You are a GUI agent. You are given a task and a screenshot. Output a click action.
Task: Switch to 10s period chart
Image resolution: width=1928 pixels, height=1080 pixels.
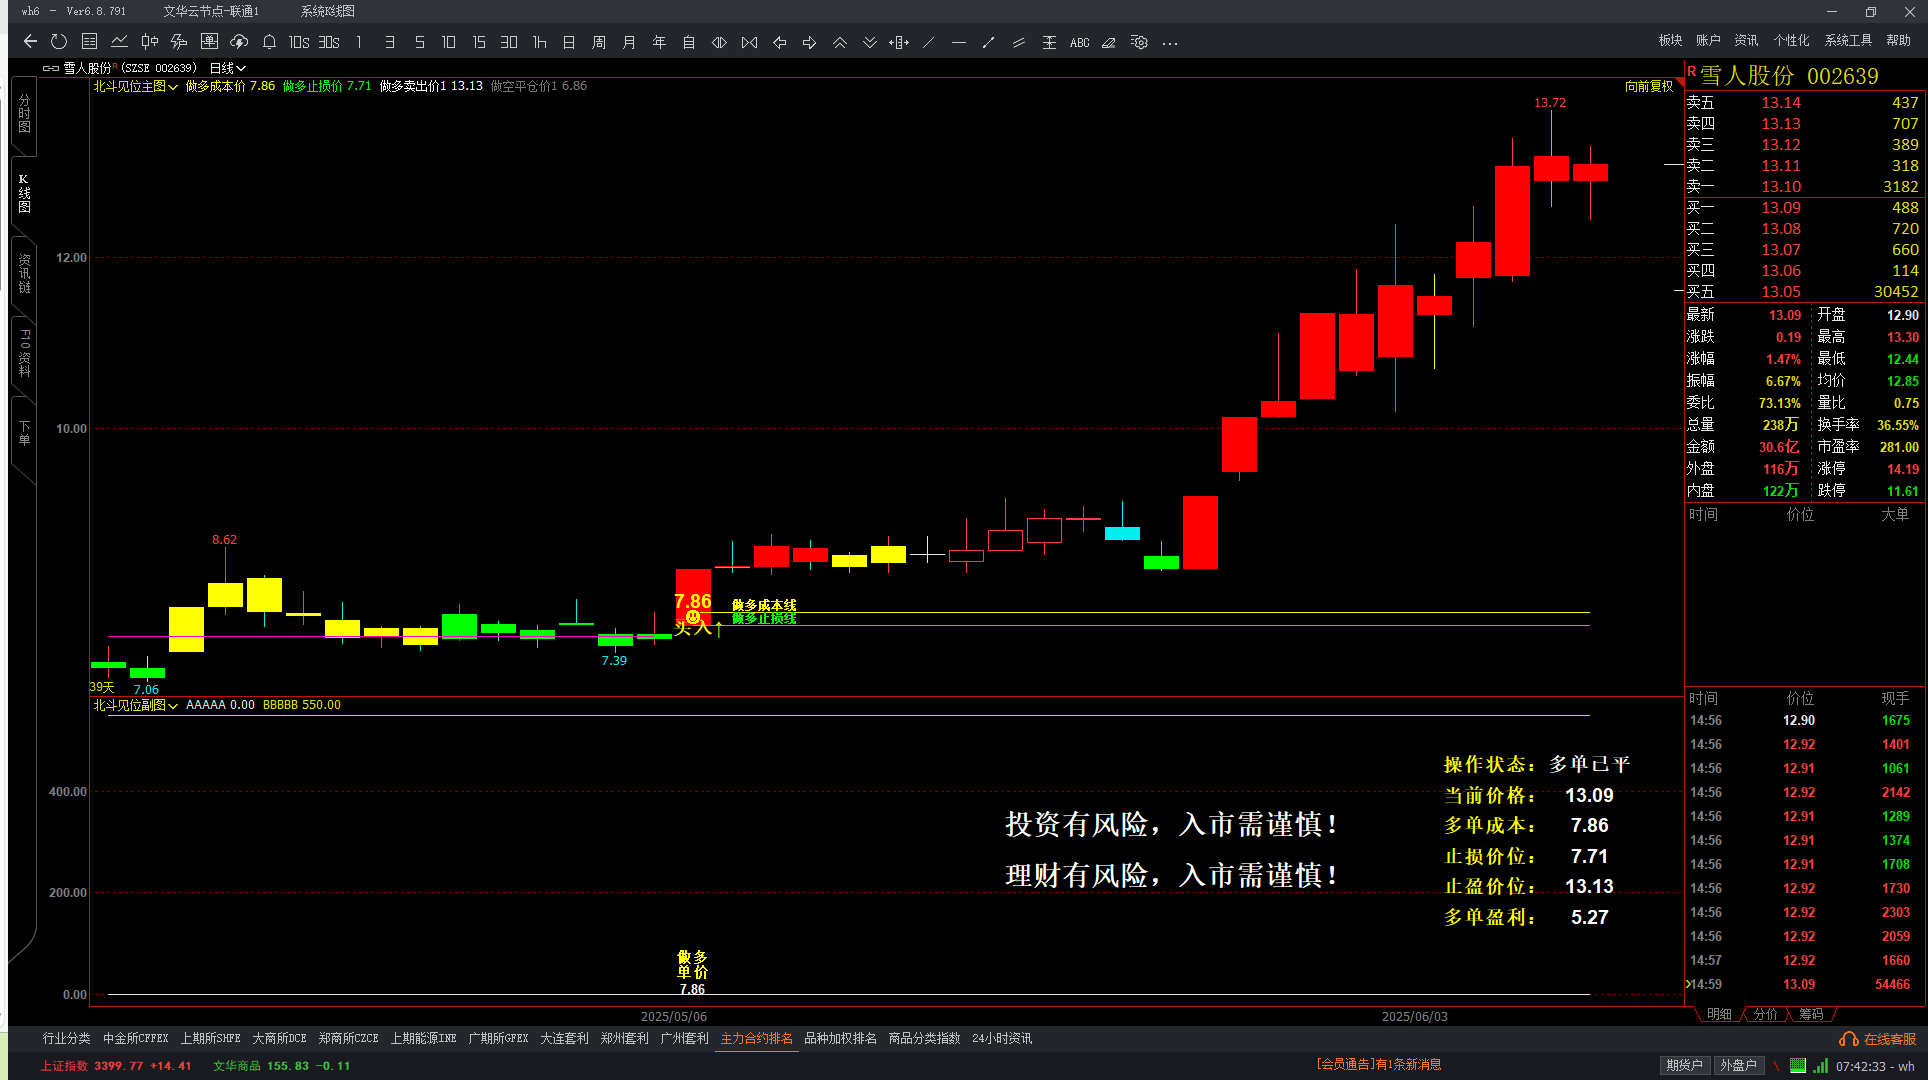click(299, 42)
